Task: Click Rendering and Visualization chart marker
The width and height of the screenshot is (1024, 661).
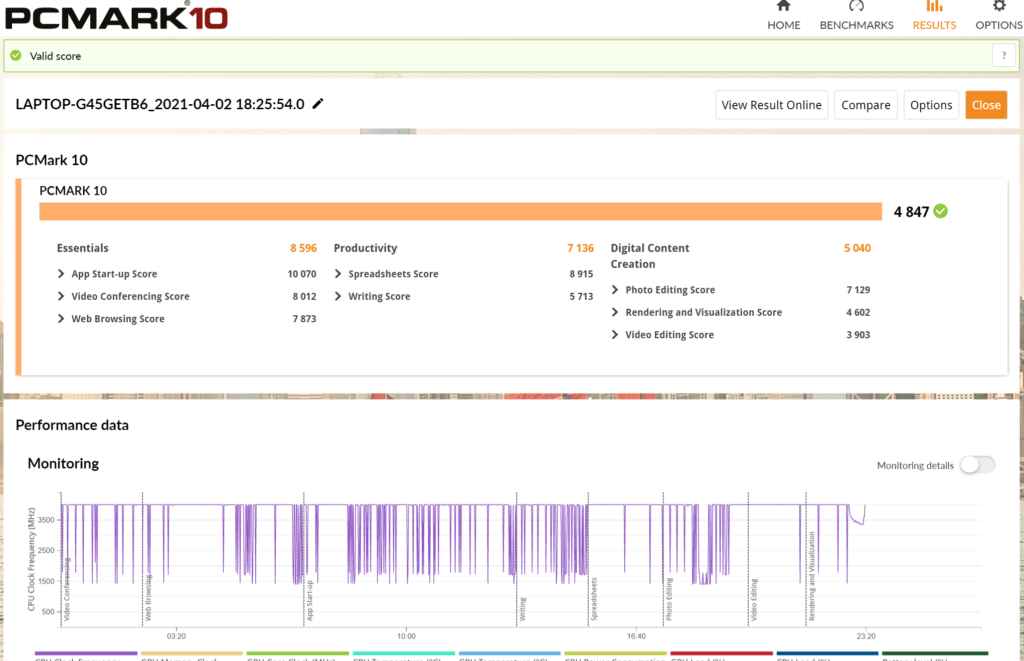Action: 812,575
